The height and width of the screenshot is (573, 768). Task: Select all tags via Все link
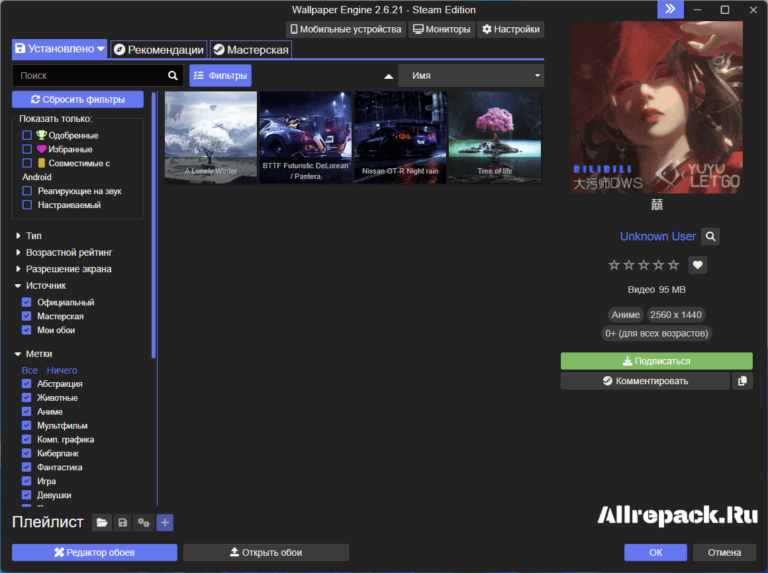pyautogui.click(x=29, y=370)
